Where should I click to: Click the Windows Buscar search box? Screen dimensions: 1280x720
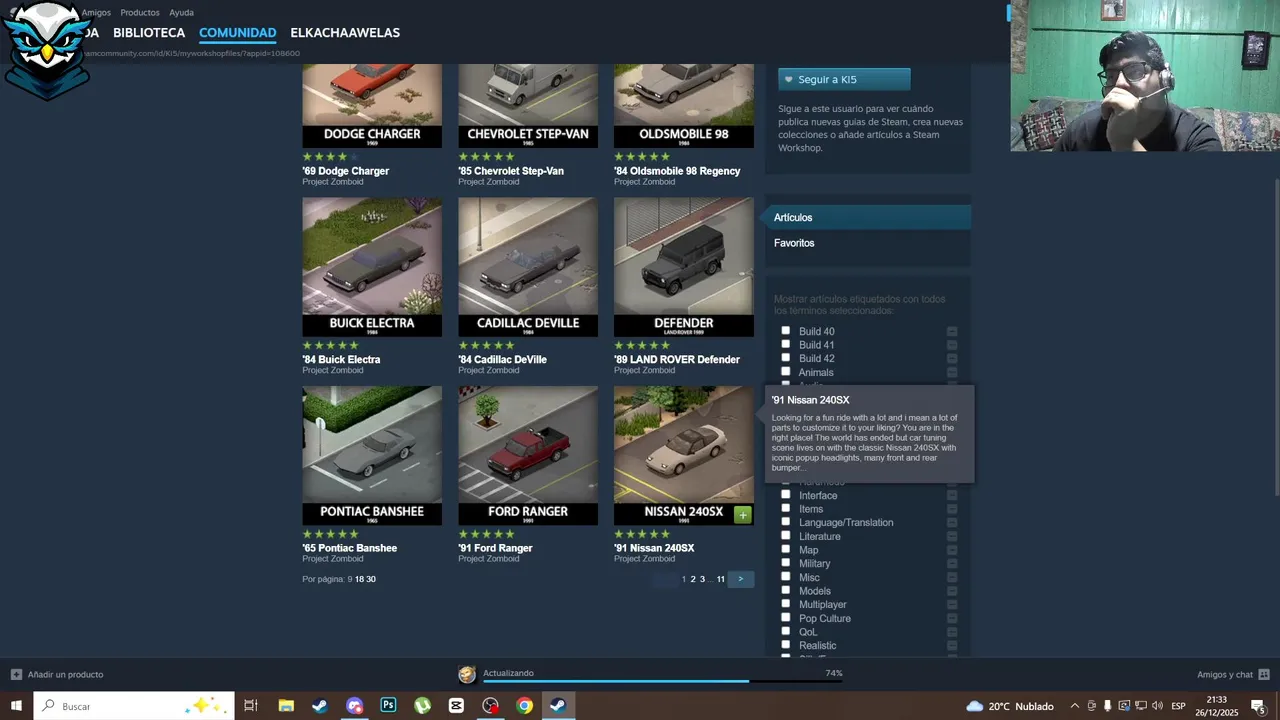click(x=134, y=706)
